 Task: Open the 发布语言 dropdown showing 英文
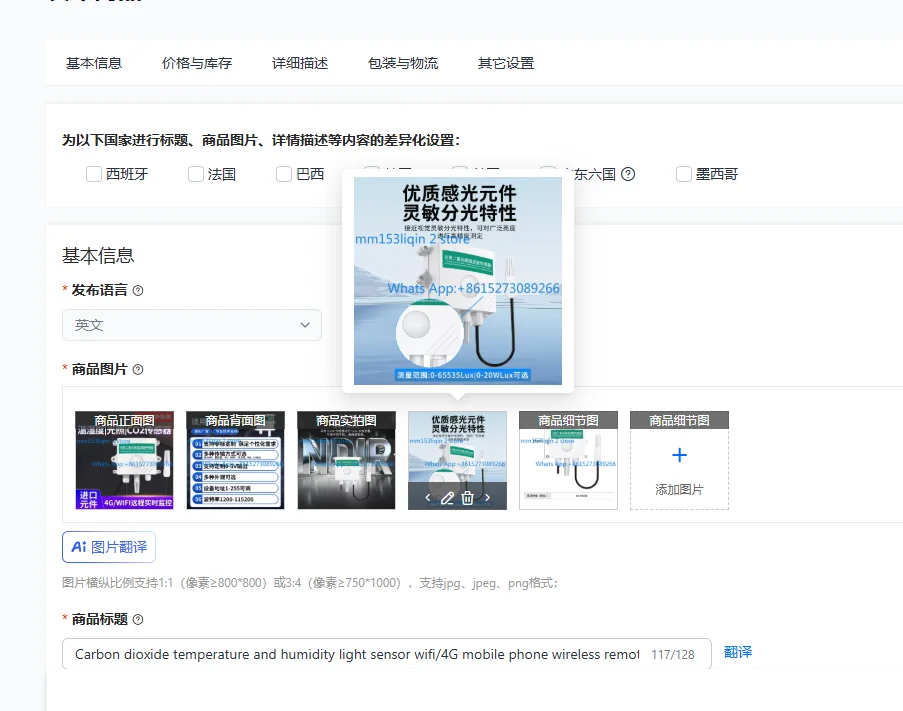click(x=192, y=325)
